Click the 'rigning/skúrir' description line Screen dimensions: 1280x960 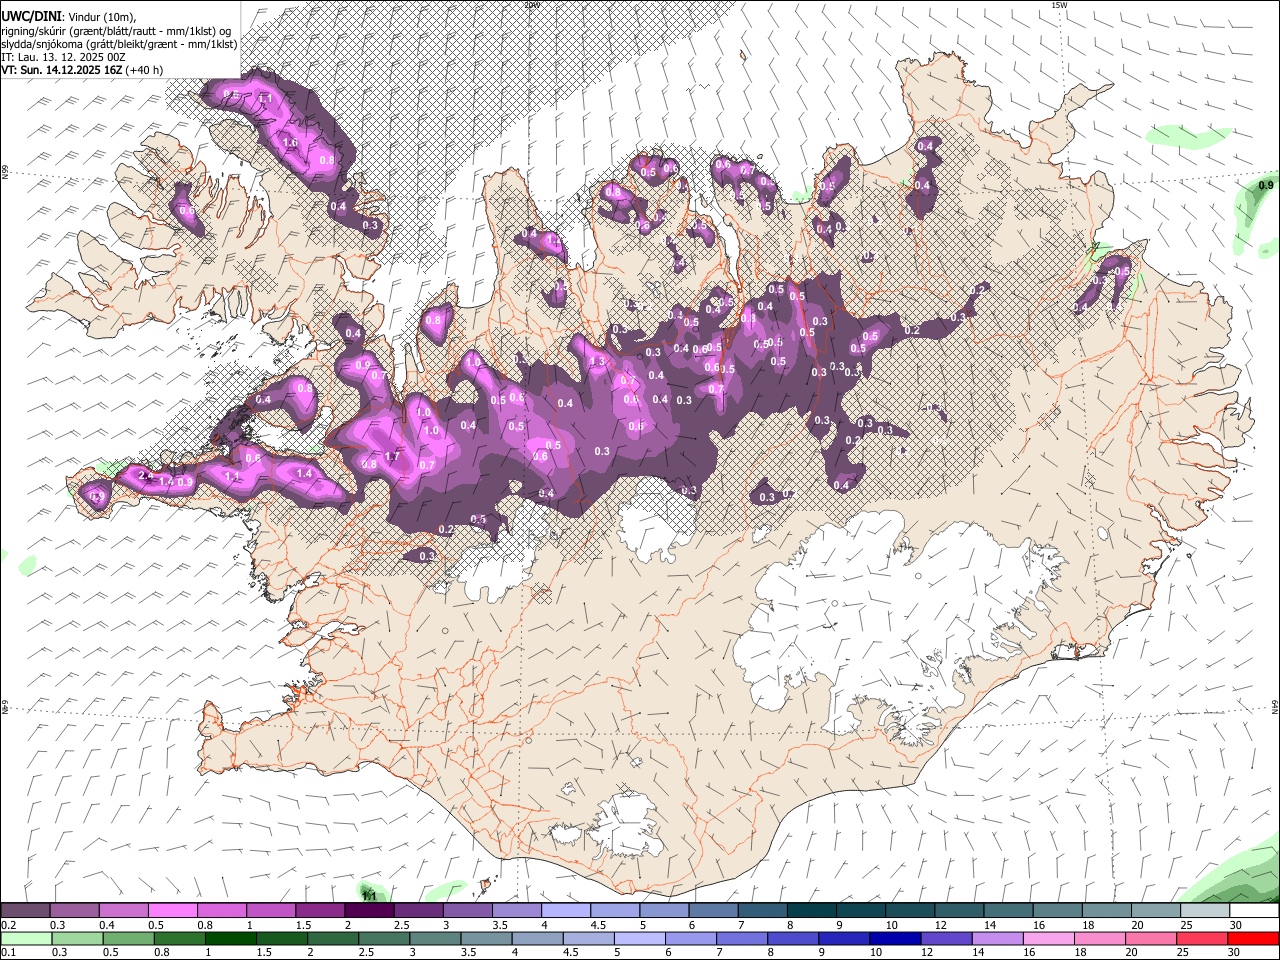(x=115, y=31)
